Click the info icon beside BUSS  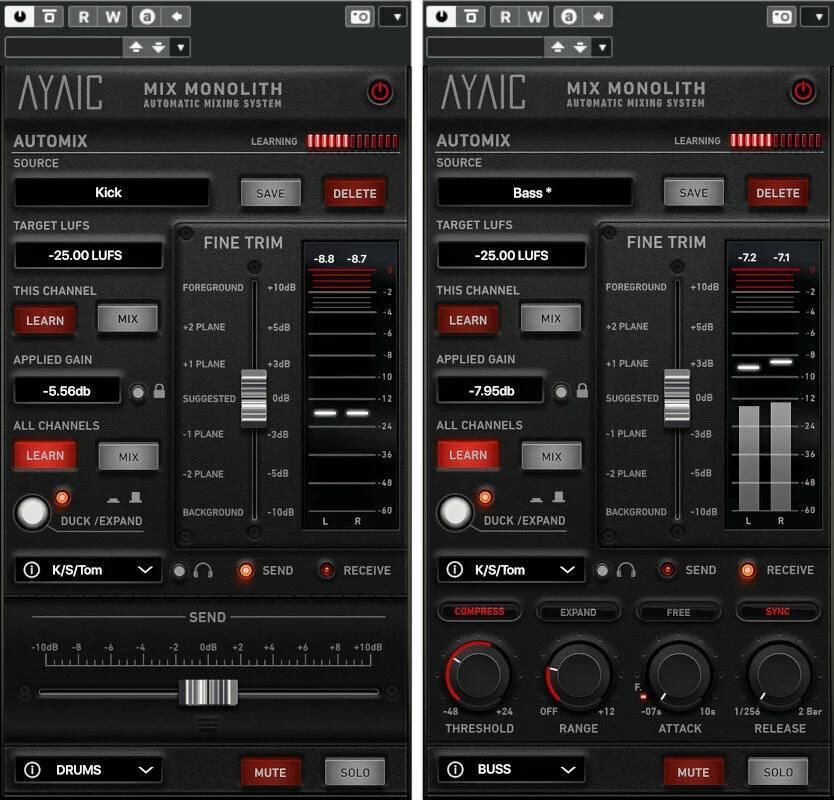coord(454,770)
